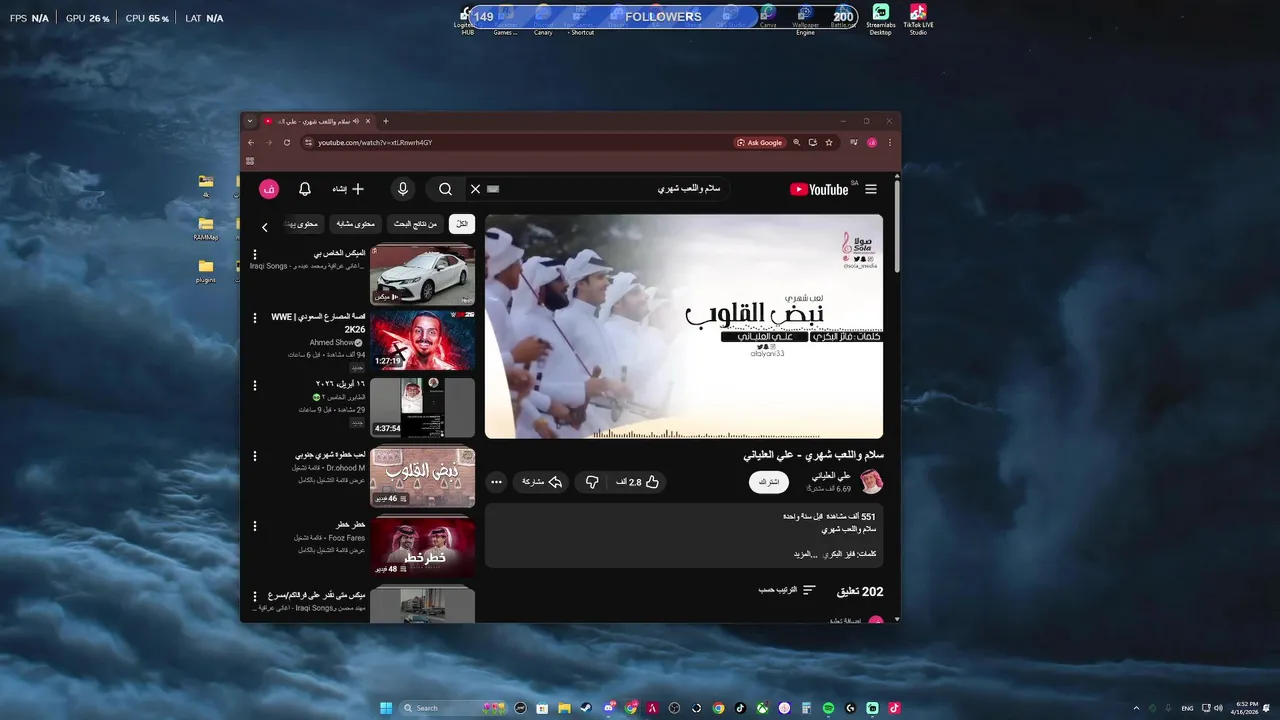Open the on-screen keyboard icon in search
The width and height of the screenshot is (1280, 720).
(x=493, y=189)
